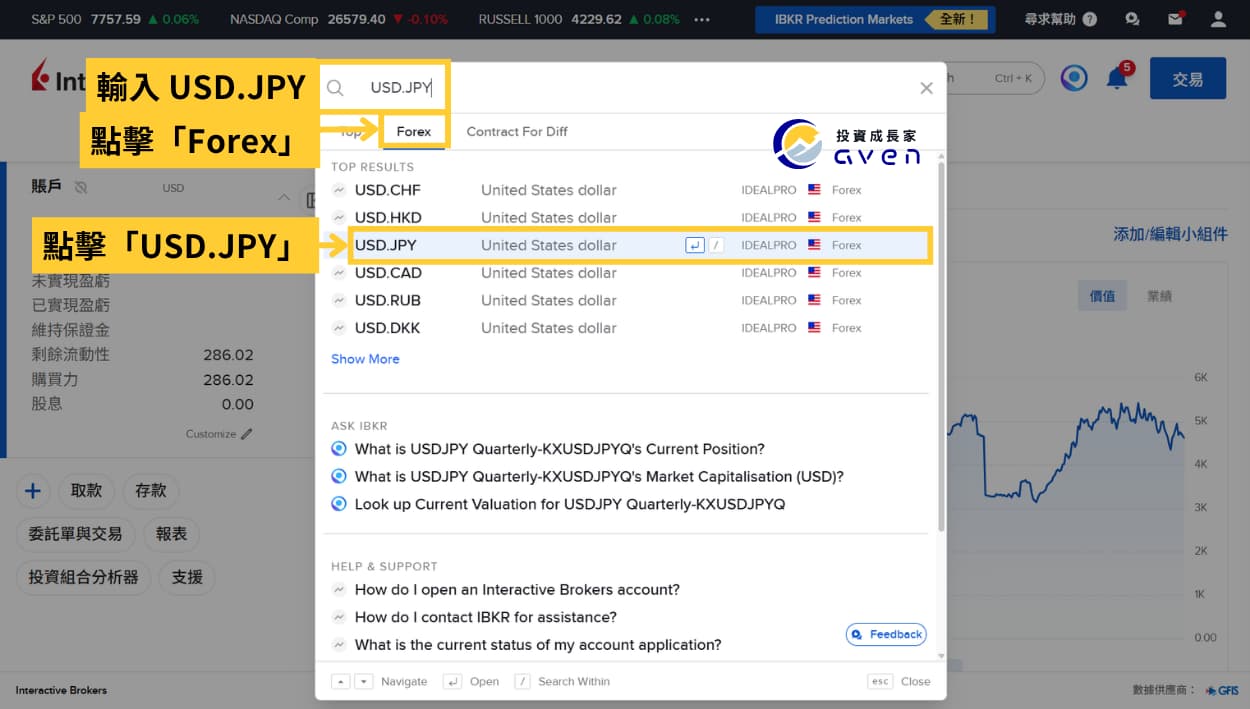The width and height of the screenshot is (1250, 709).
Task: Click the Open enter-key icon on USD.JPY row
Action: click(695, 245)
